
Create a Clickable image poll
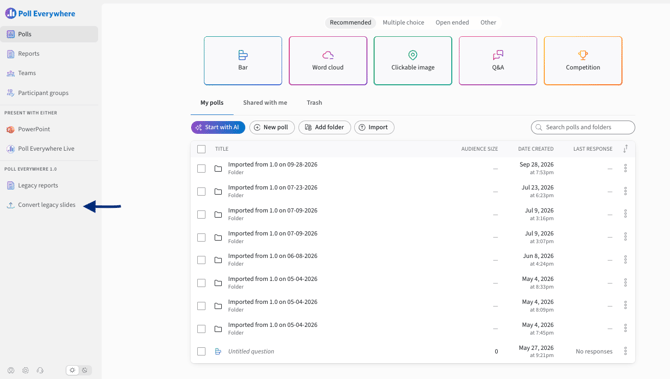tap(413, 61)
